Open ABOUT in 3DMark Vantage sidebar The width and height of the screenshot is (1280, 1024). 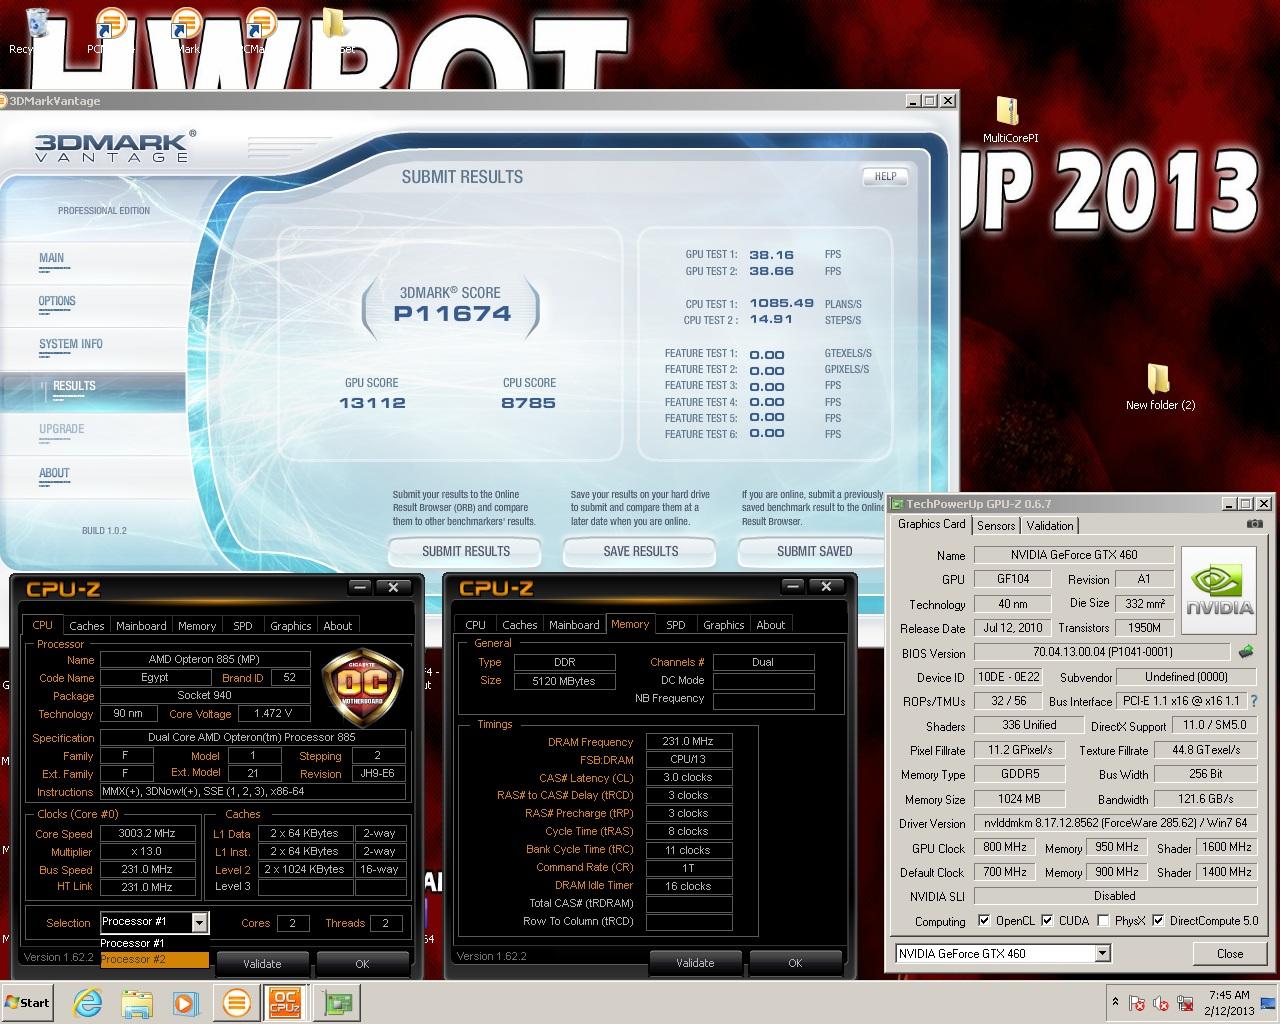54,473
